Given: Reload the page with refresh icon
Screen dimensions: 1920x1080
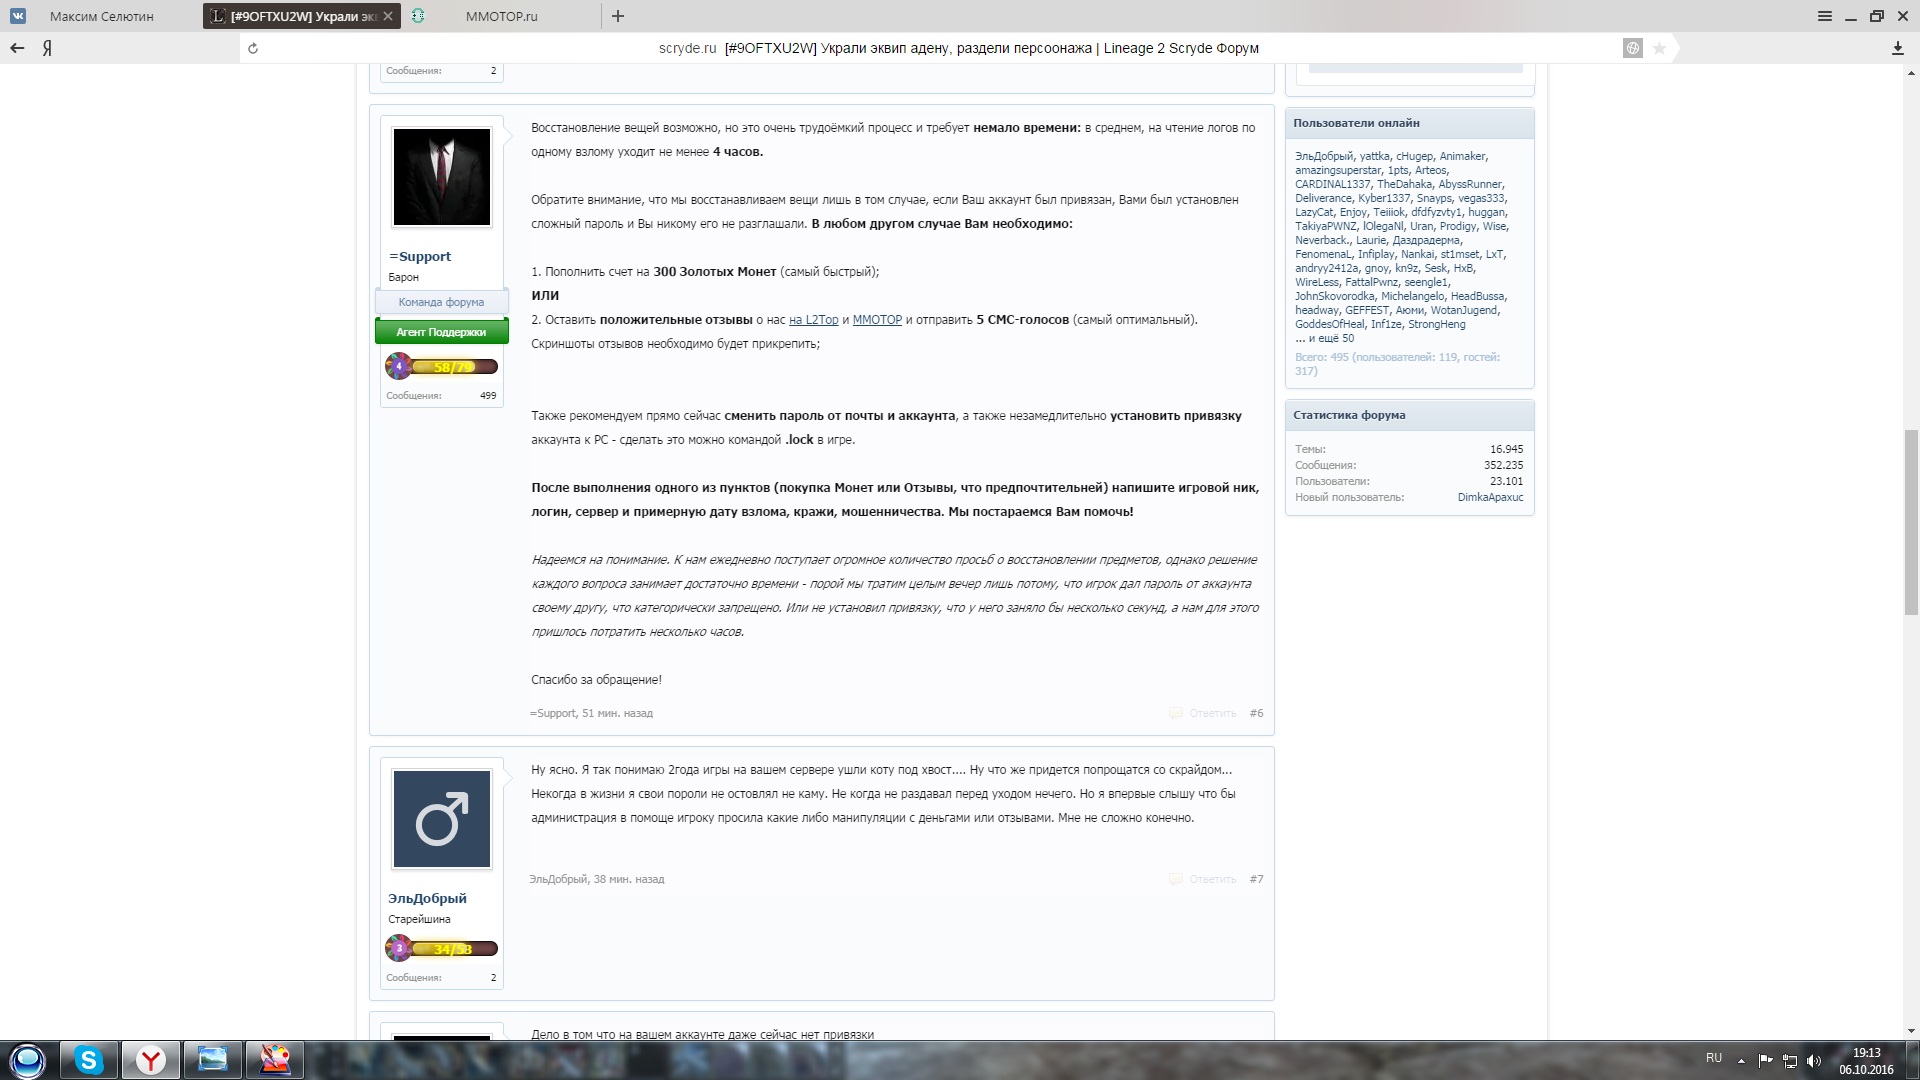Looking at the screenshot, I should tap(253, 48).
